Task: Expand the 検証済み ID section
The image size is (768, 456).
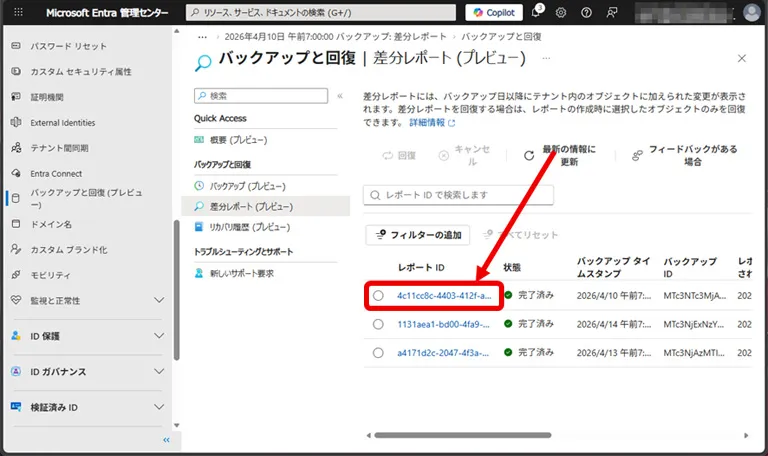Action: coord(159,407)
